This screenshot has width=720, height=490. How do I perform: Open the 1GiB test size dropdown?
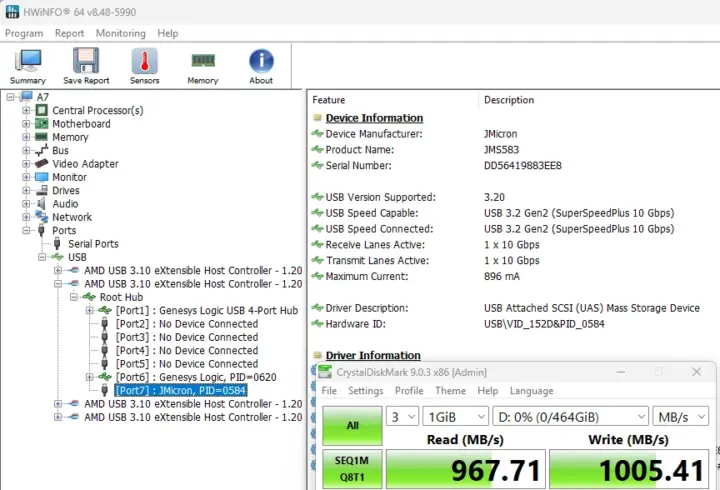[456, 417]
